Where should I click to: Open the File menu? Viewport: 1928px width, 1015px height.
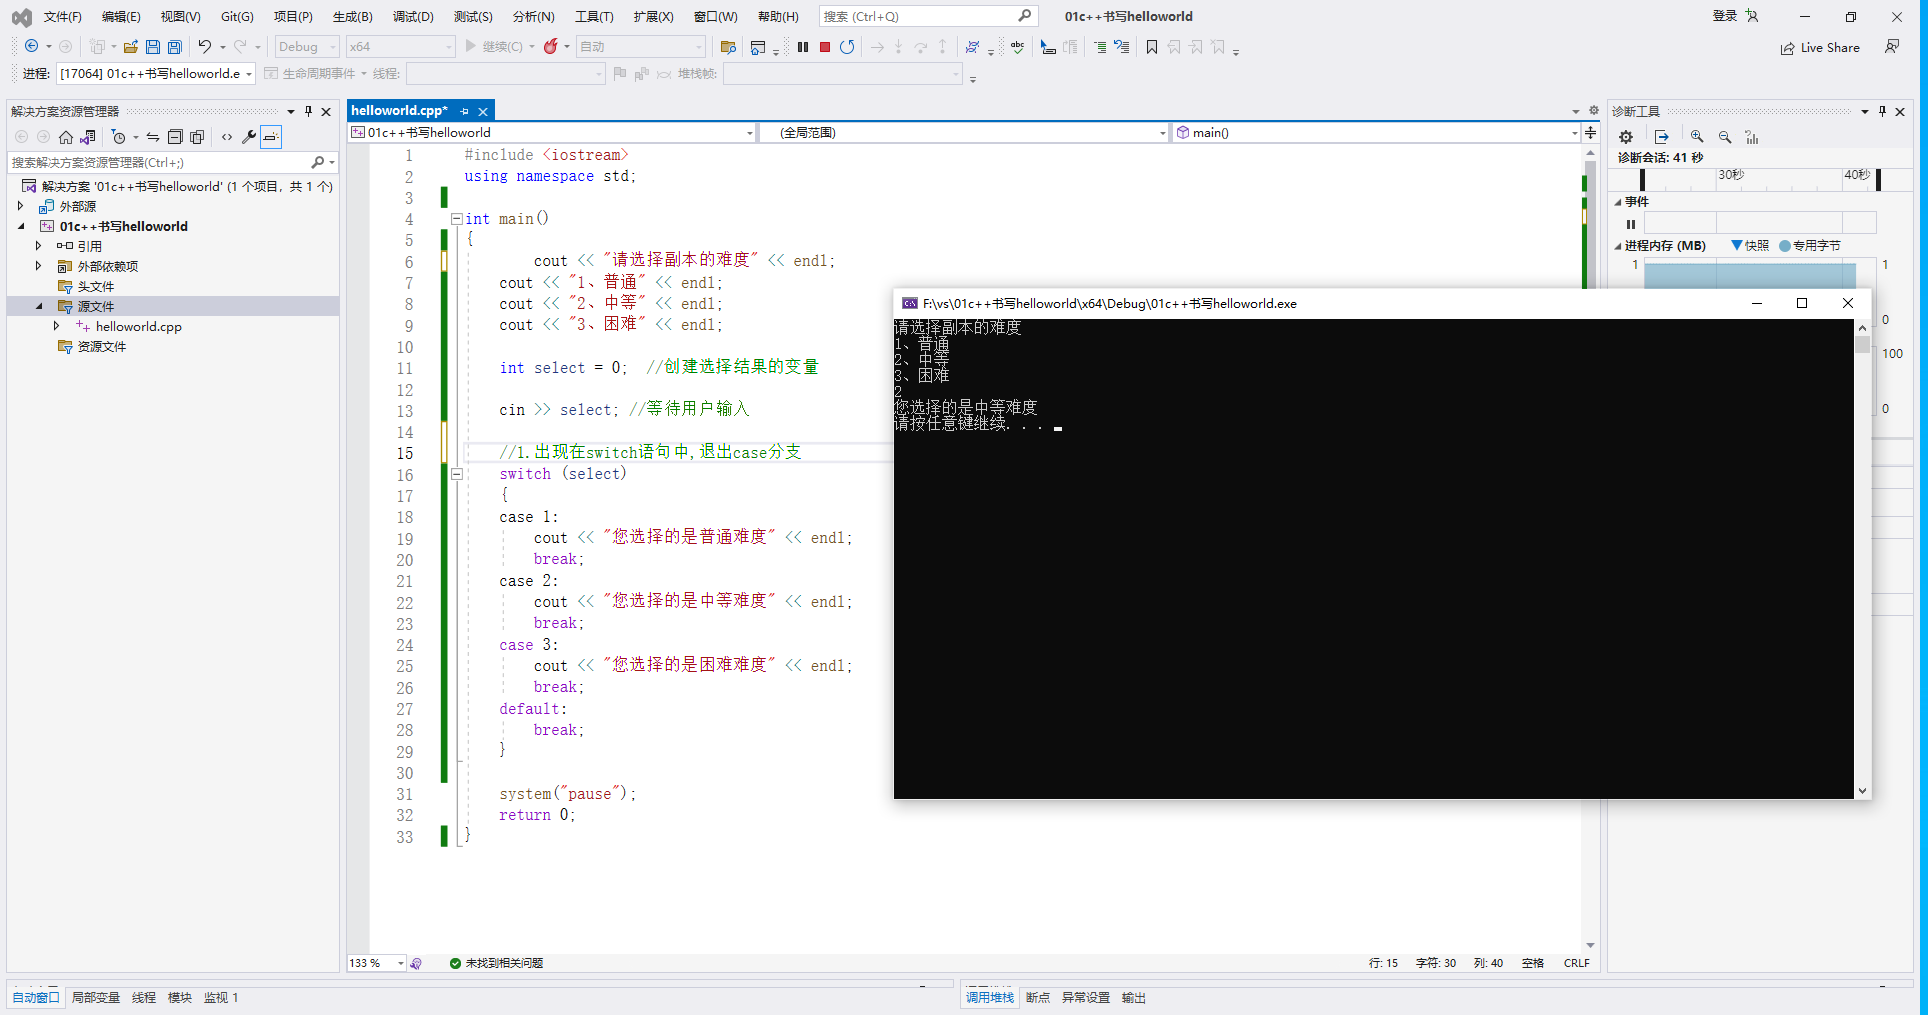pos(62,16)
